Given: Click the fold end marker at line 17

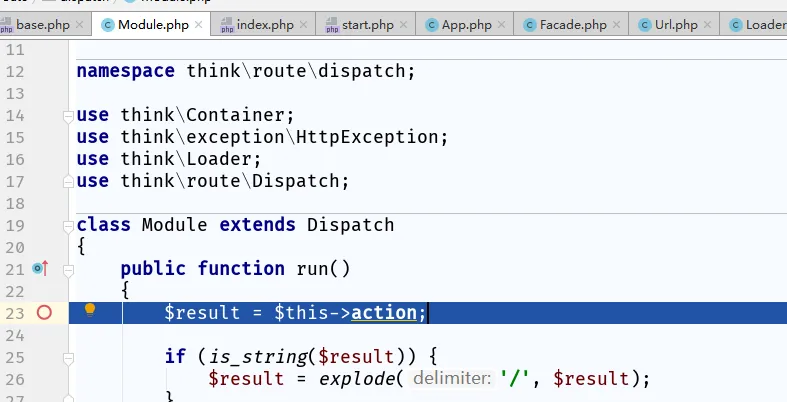Looking at the screenshot, I should 70,181.
